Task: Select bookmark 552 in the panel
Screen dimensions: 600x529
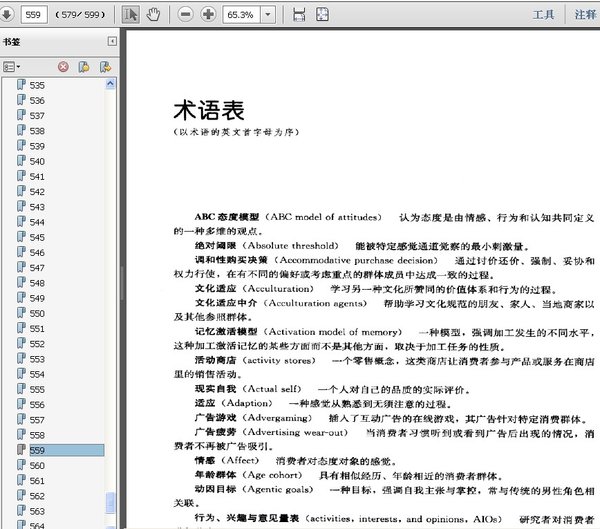Action: click(37, 343)
